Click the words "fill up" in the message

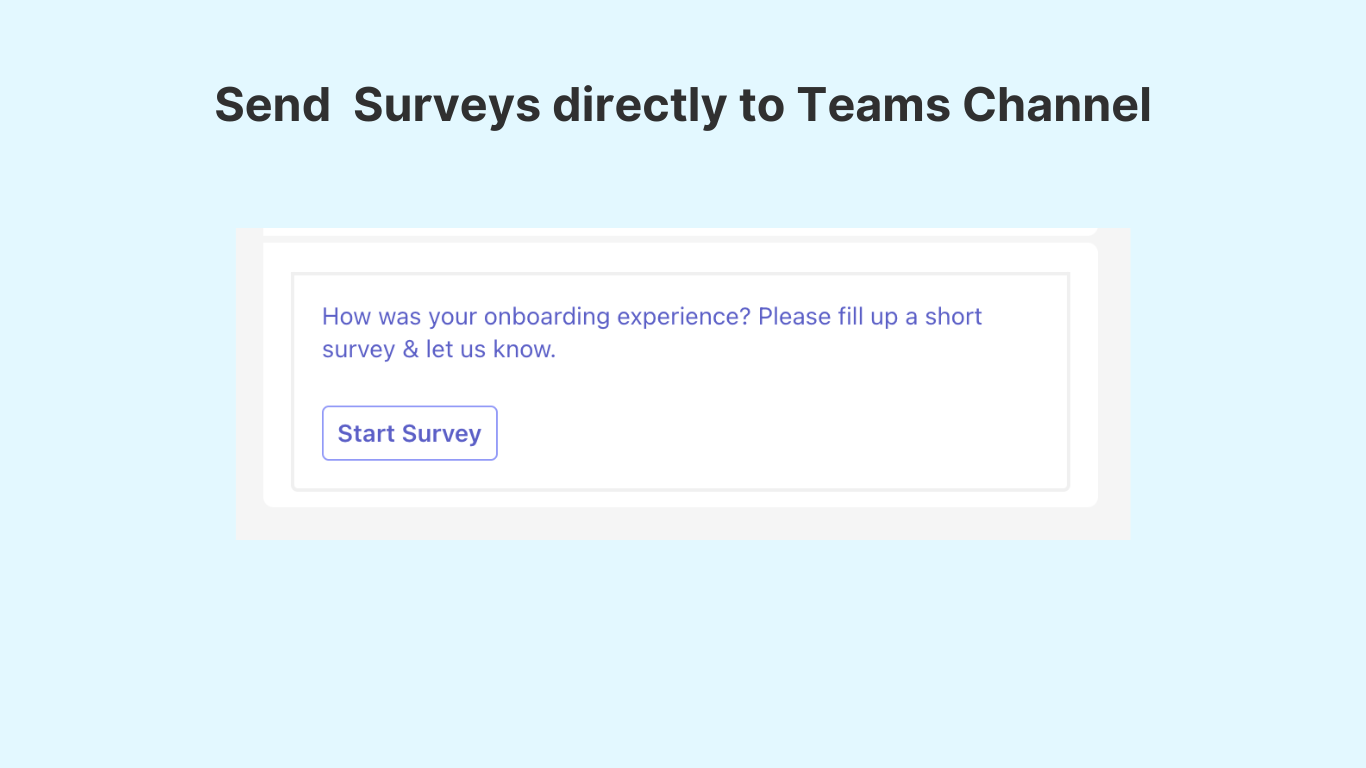pos(867,317)
